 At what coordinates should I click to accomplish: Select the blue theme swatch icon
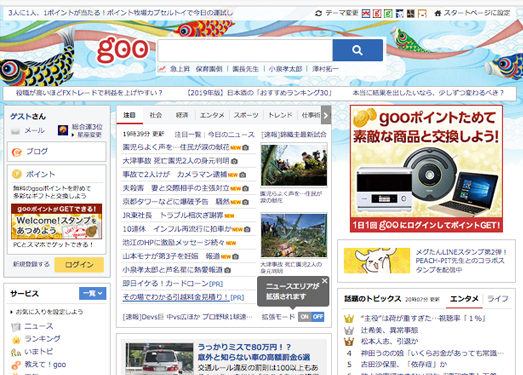pyautogui.click(x=366, y=13)
